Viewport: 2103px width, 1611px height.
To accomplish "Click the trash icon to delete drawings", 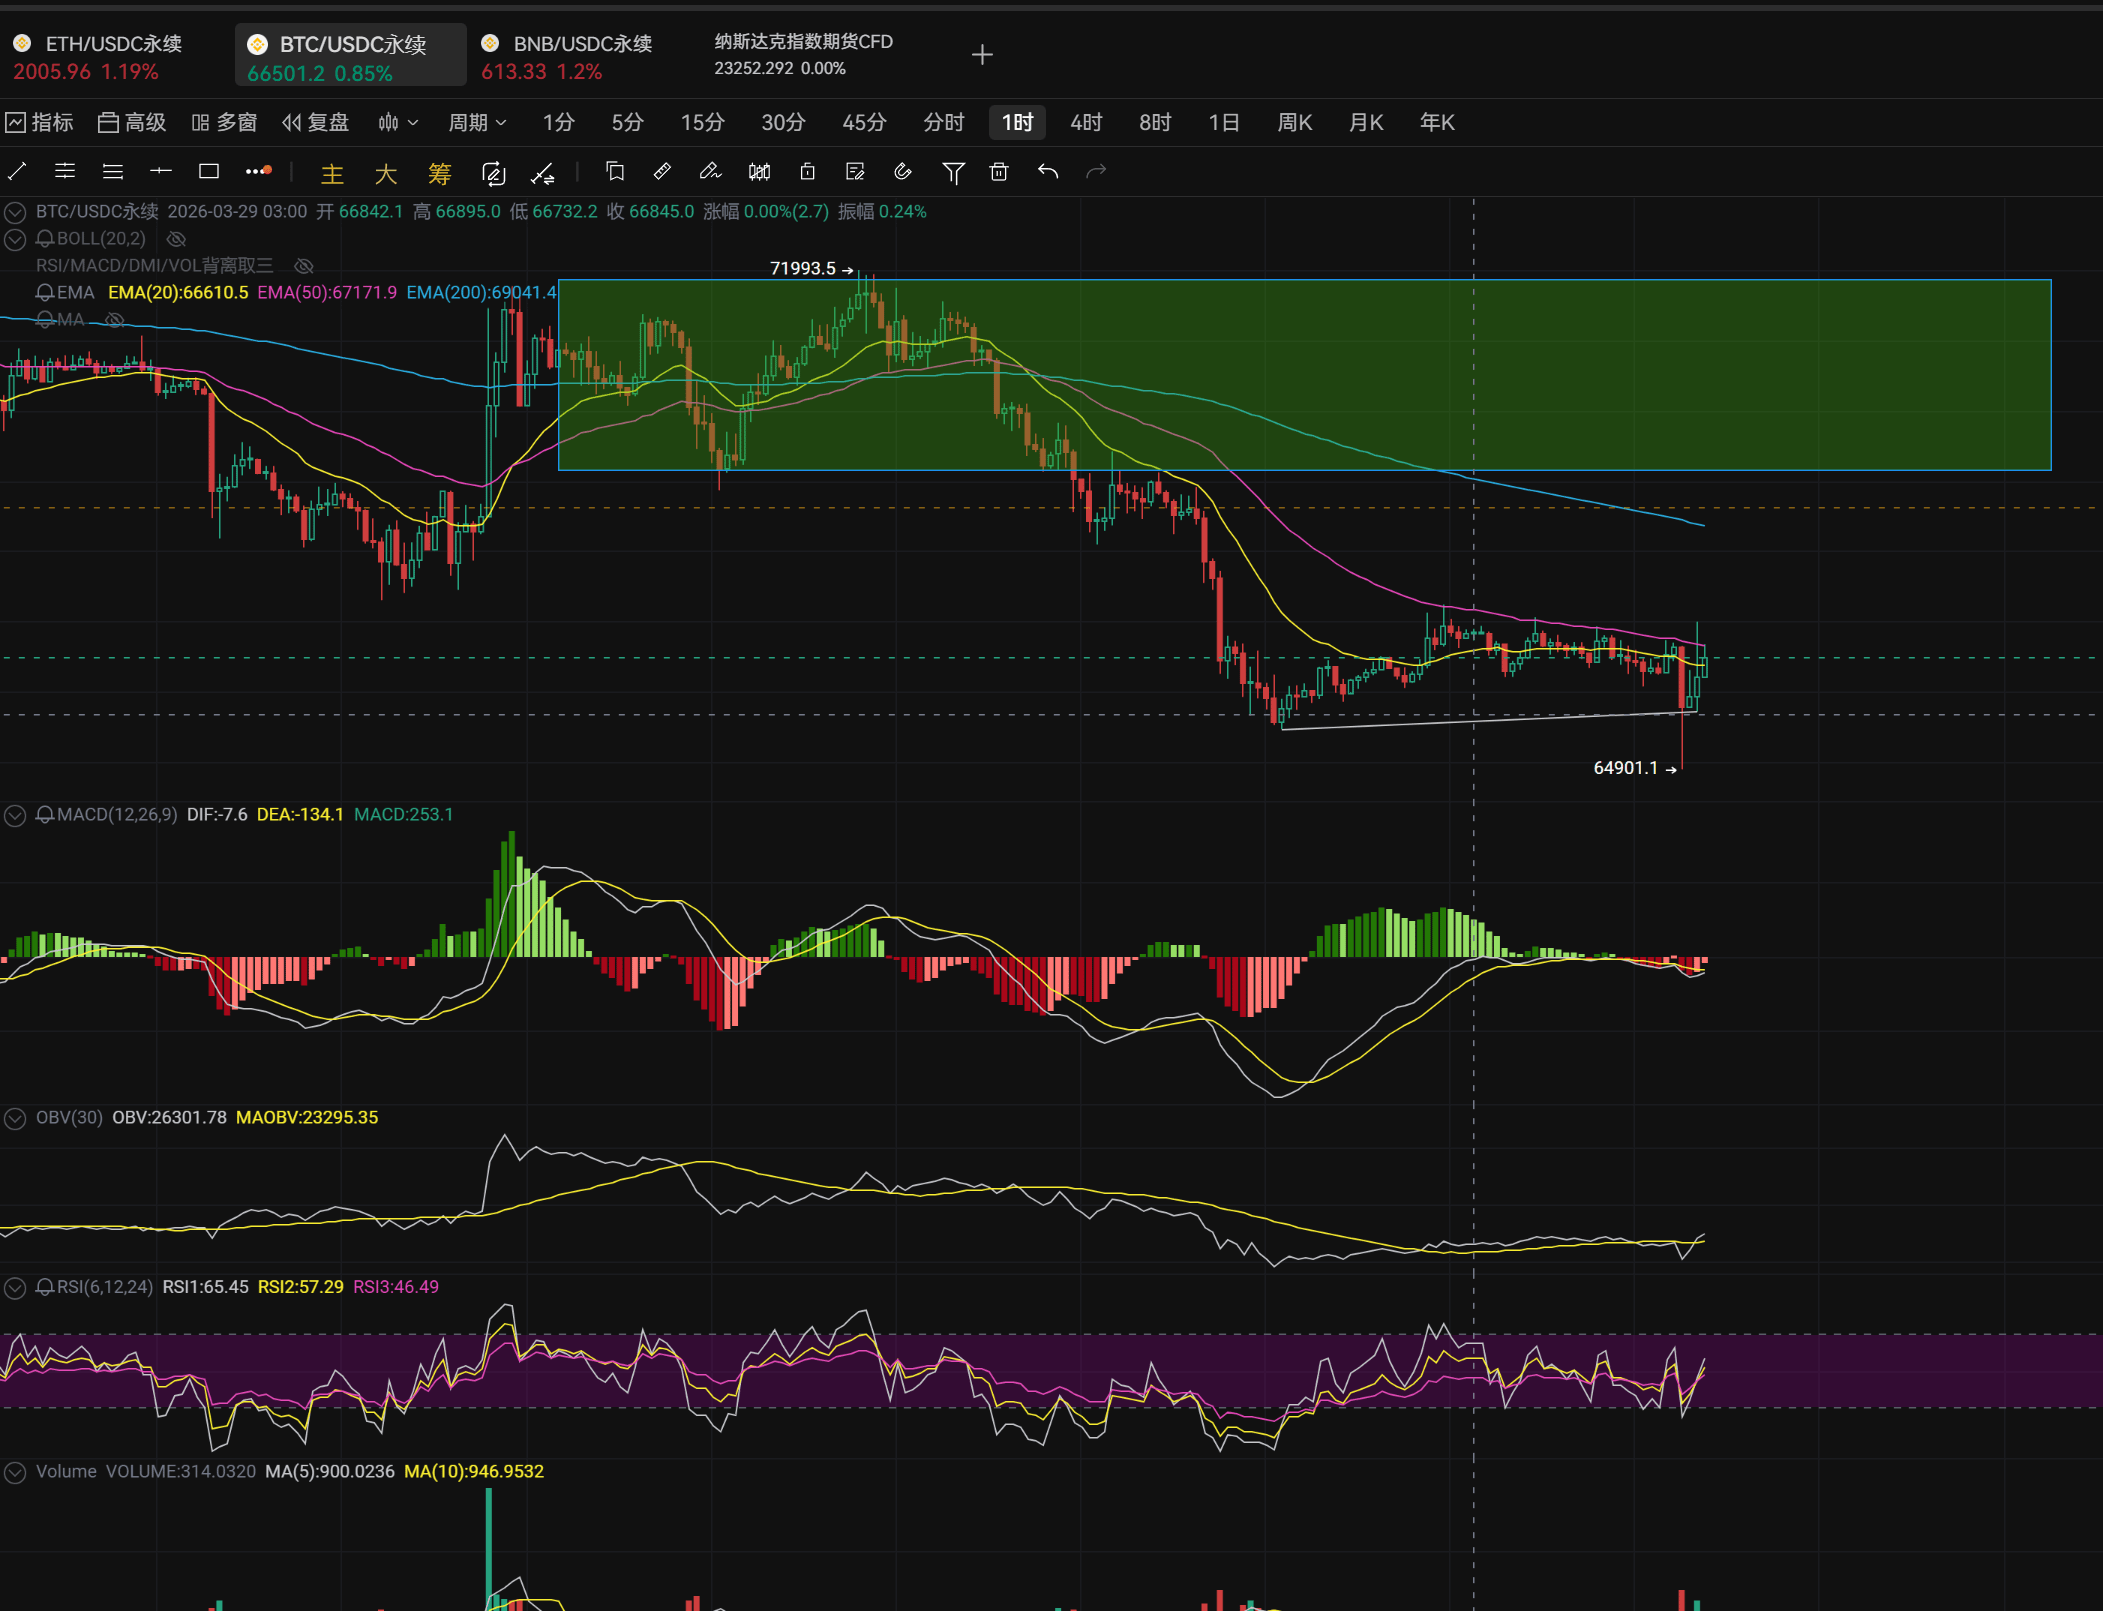I will coord(998,172).
